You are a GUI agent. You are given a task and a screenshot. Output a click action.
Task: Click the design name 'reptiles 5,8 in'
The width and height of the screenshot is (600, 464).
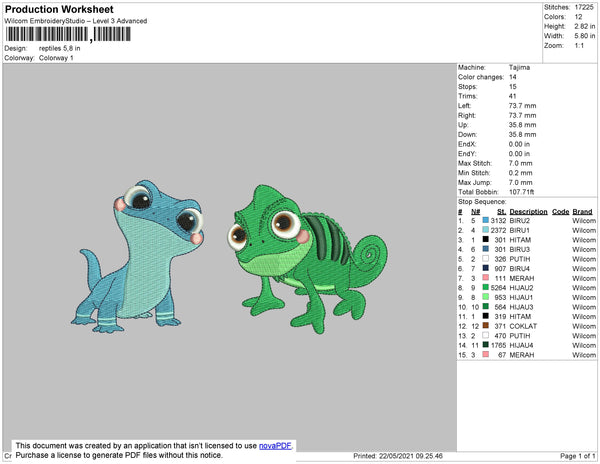(60, 49)
